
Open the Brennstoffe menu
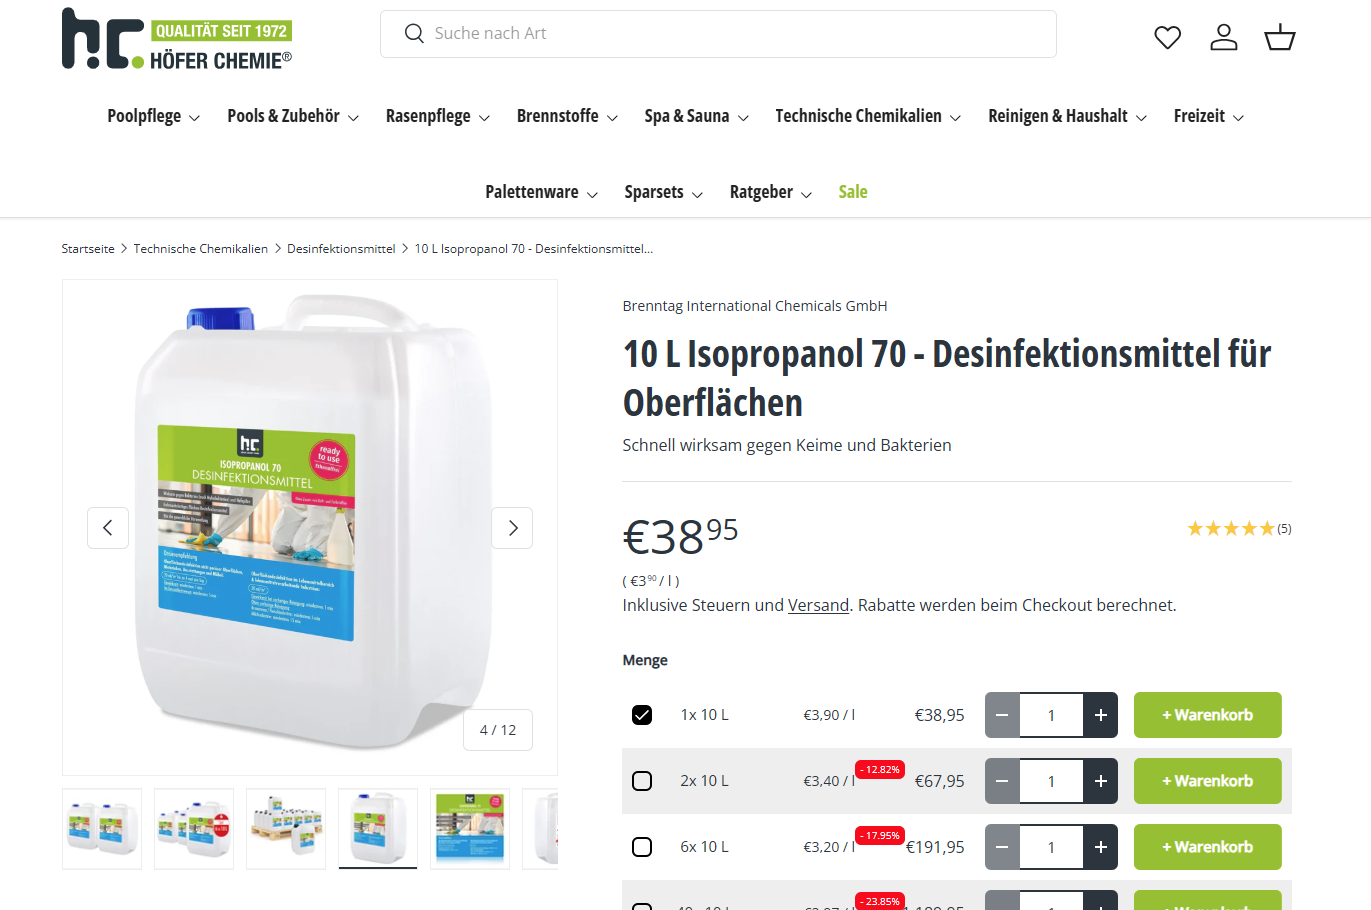point(567,116)
